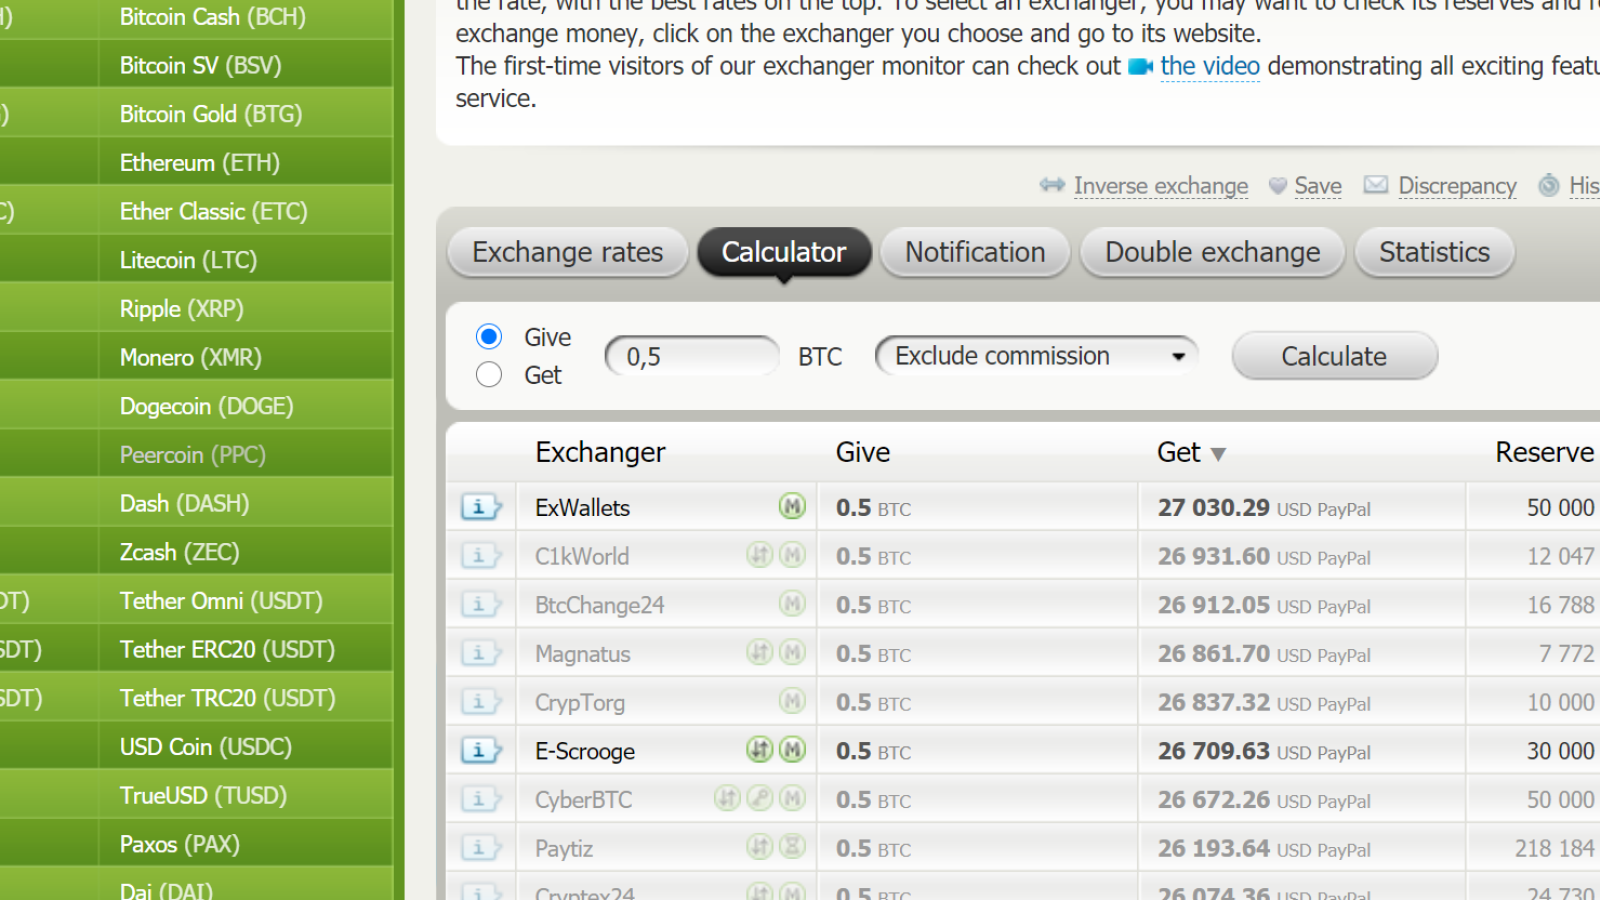Click the Discrepancy link
This screenshot has width=1600, height=900.
[x=1457, y=186]
